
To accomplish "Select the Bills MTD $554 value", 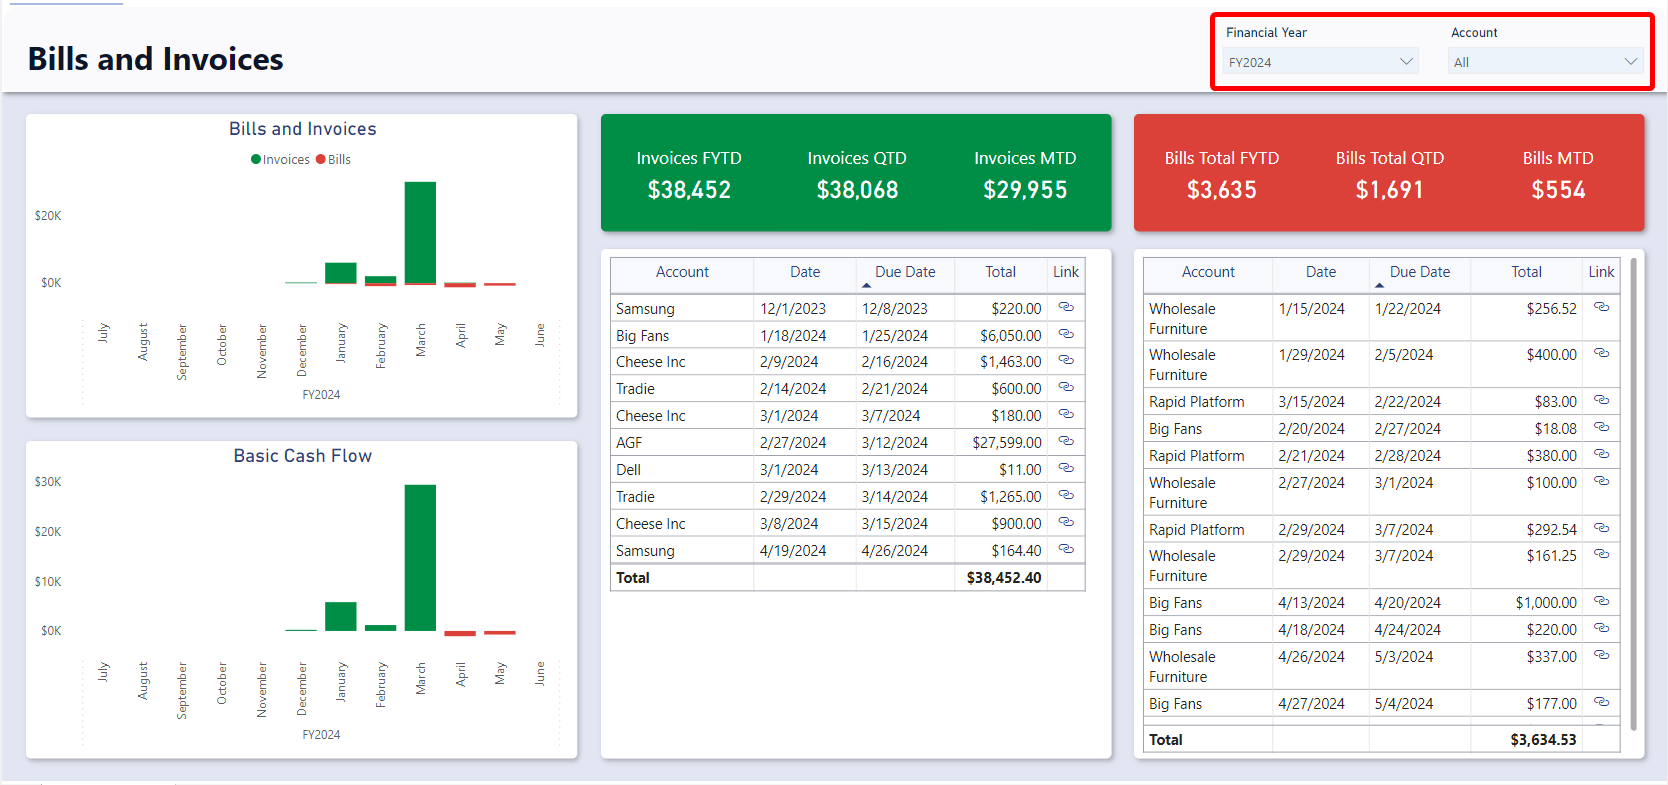I will coord(1558,190).
